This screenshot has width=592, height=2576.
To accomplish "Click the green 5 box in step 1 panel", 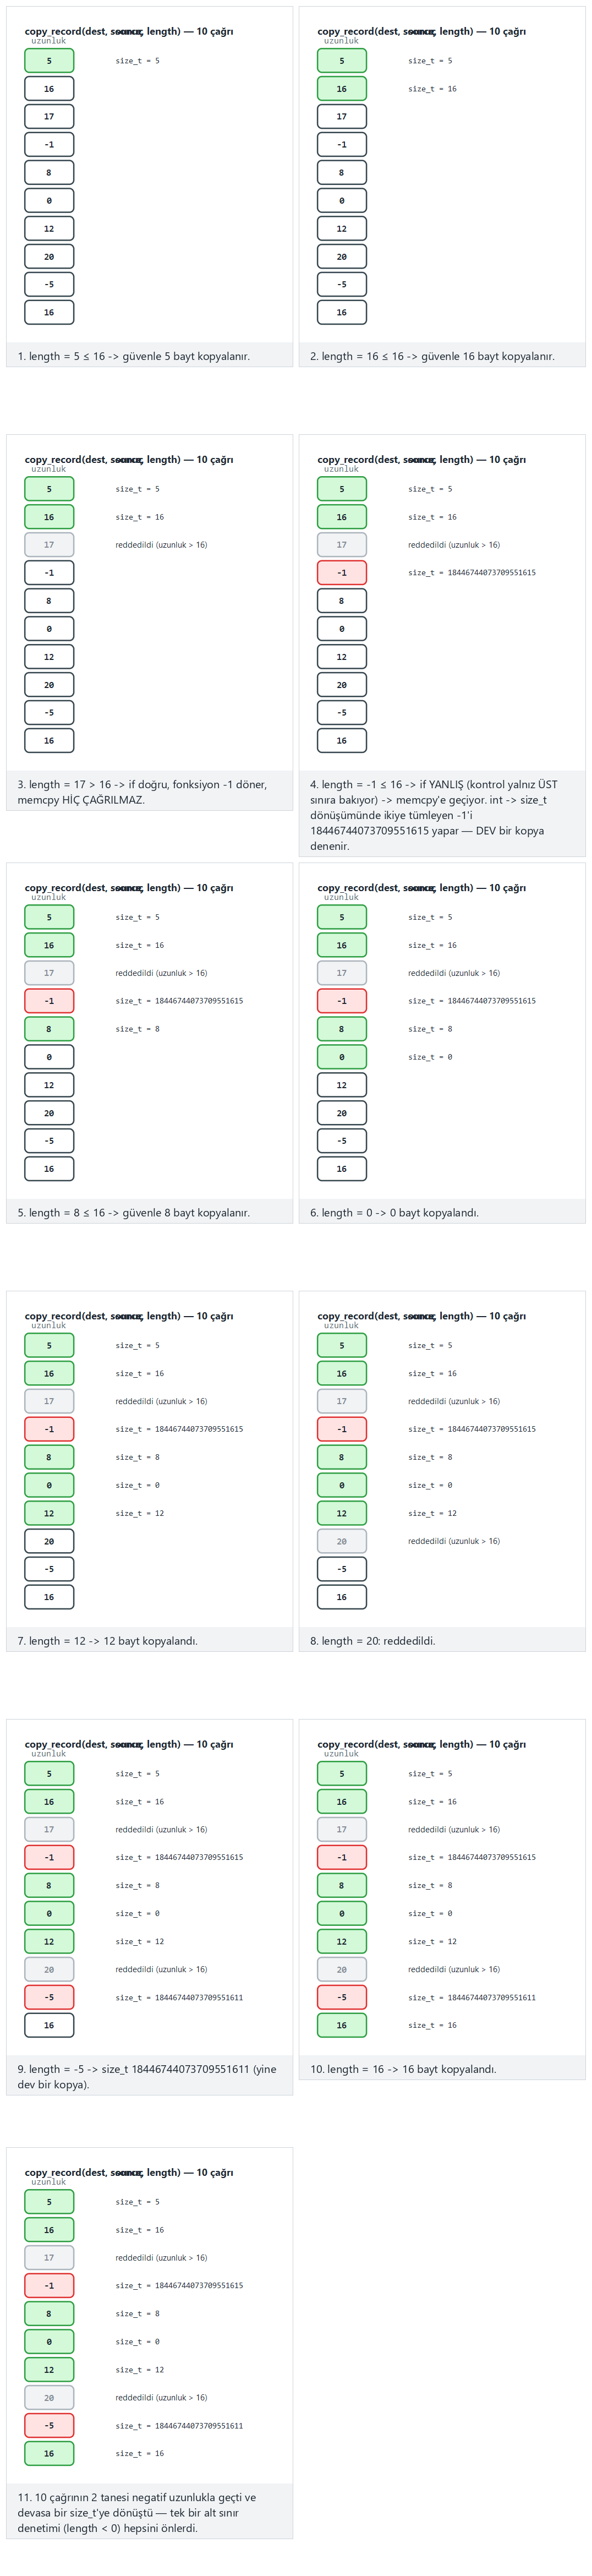I will pyautogui.click(x=49, y=61).
